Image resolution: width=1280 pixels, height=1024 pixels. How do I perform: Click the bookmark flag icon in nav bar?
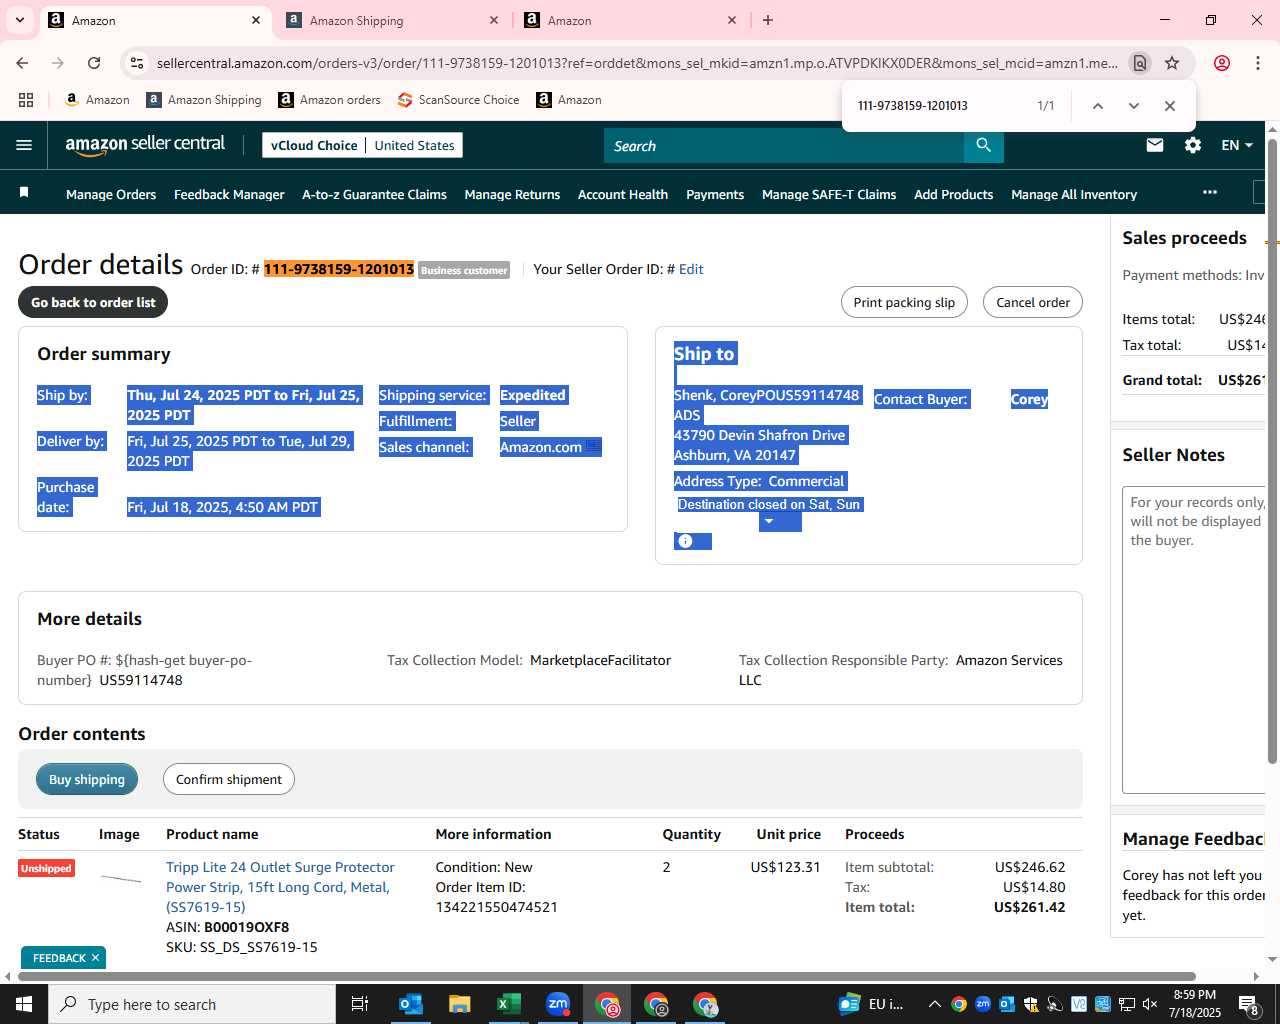24,192
